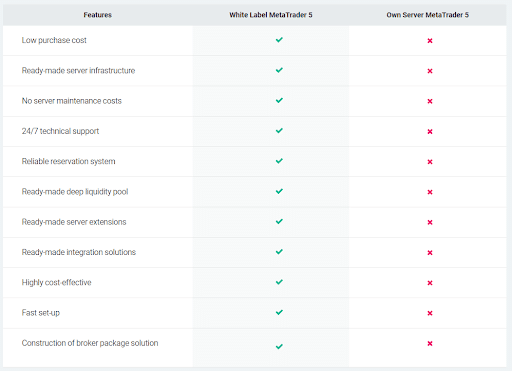
Task: Select the Highly cost-effective text
Action: (x=56, y=283)
